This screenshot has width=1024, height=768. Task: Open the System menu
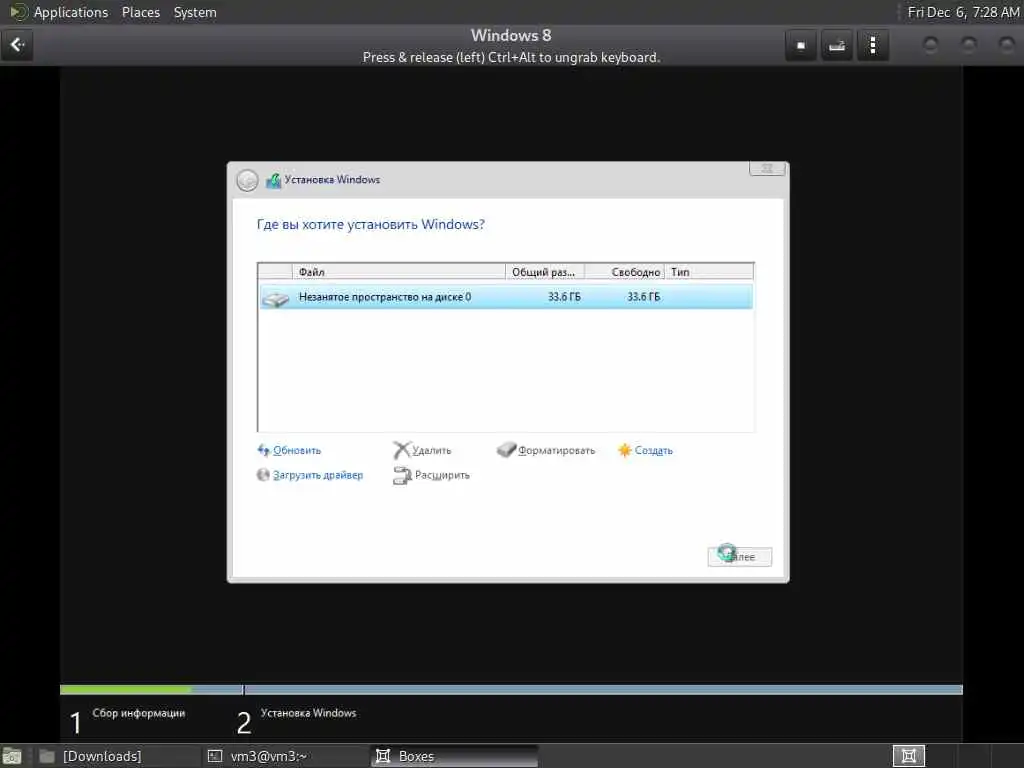195,12
